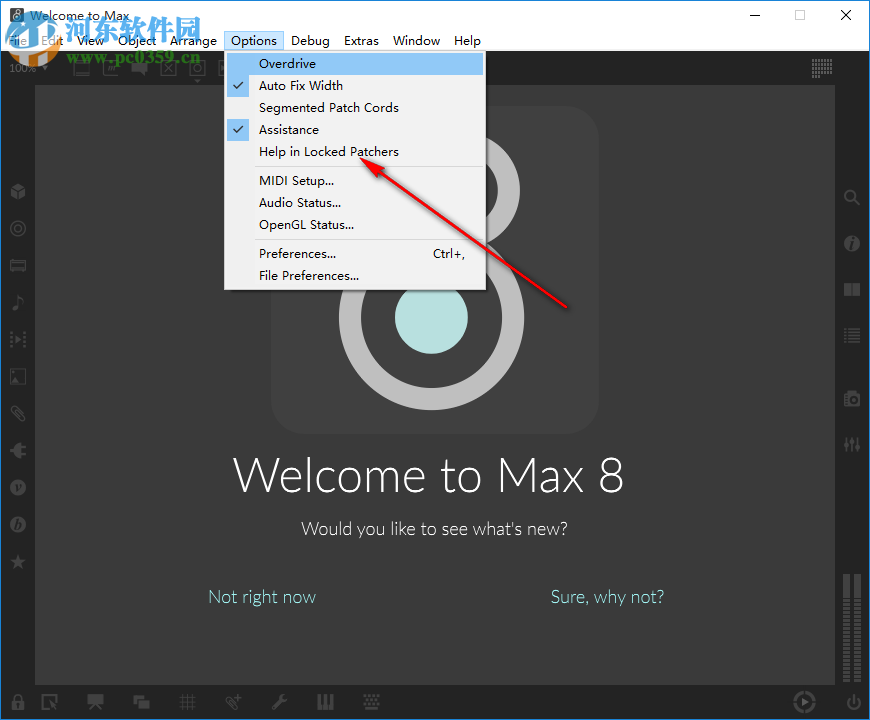Click the wrench tool in the bottom toolbar
870x720 pixels.
(279, 702)
